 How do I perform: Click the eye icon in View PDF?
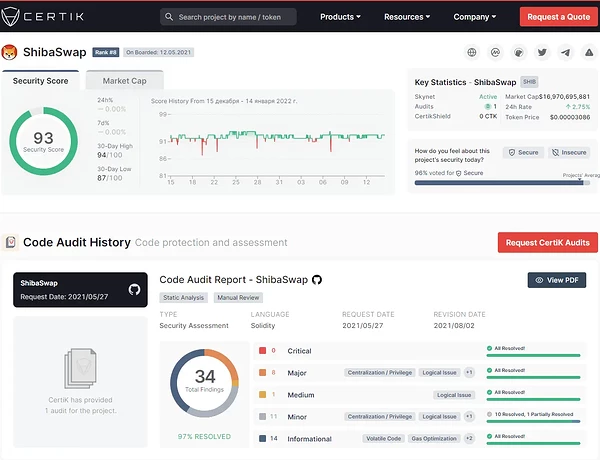539,280
